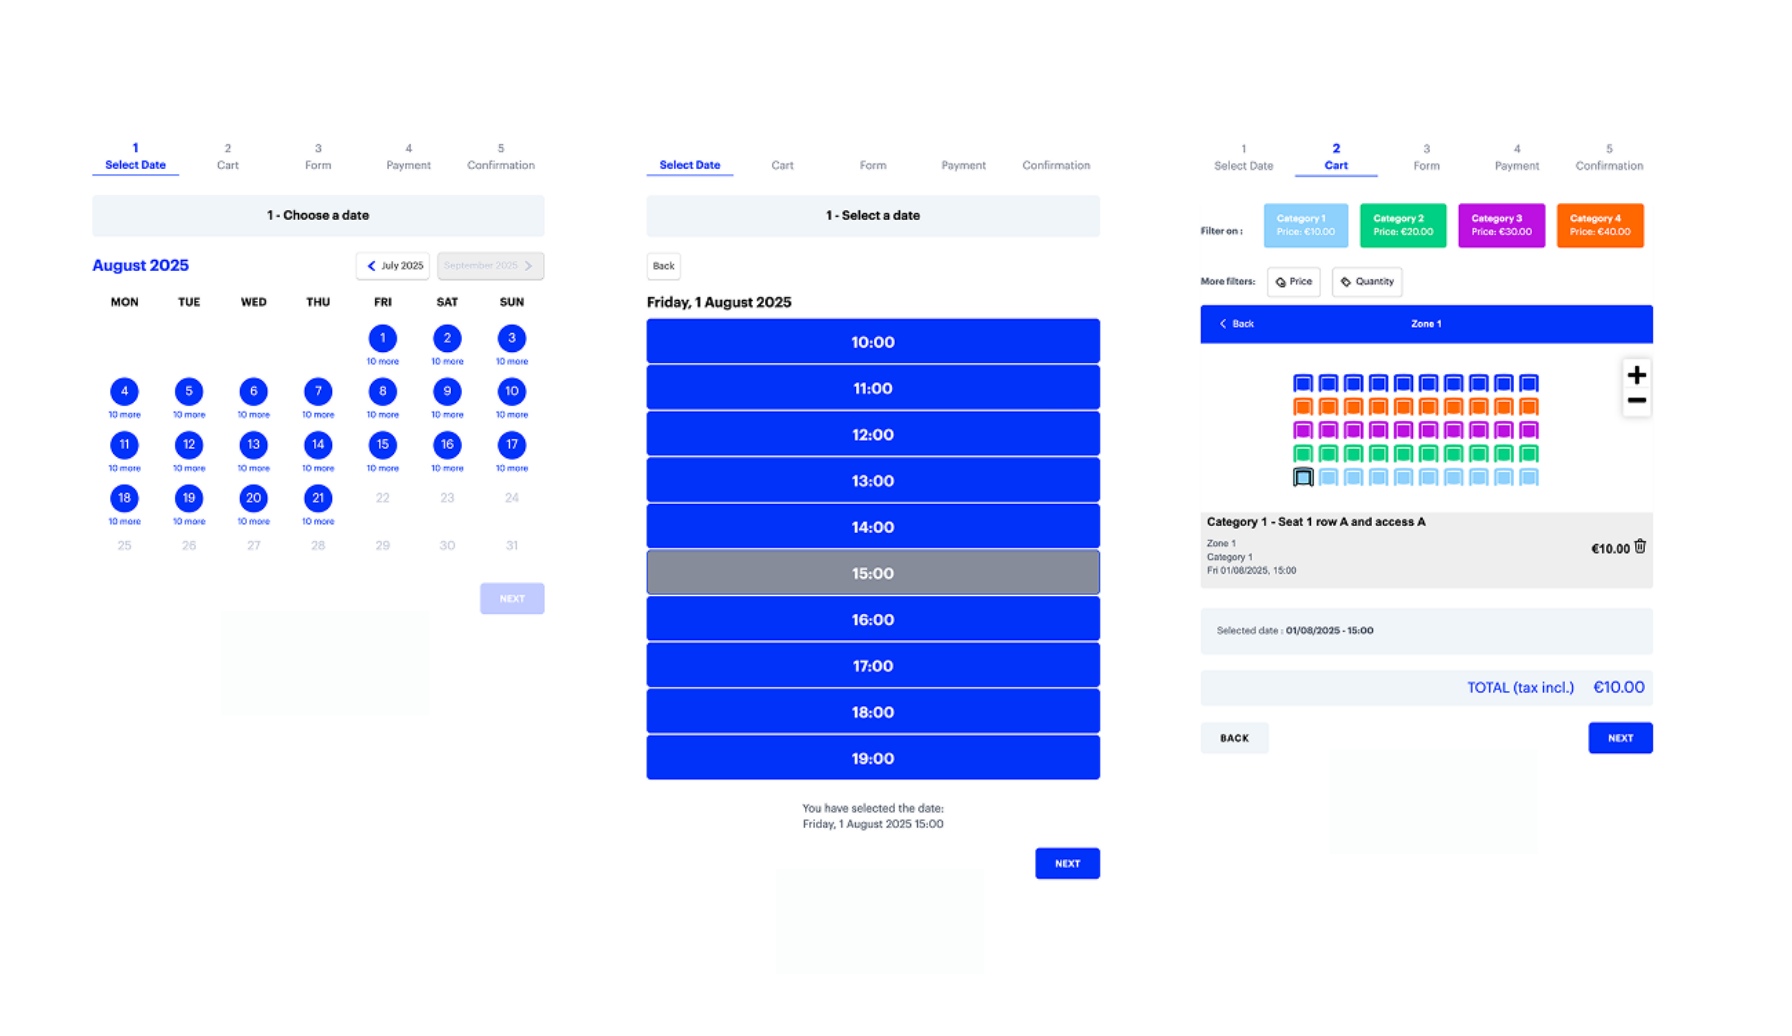
Task: Select August 18 on the calendar
Action: tap(124, 498)
